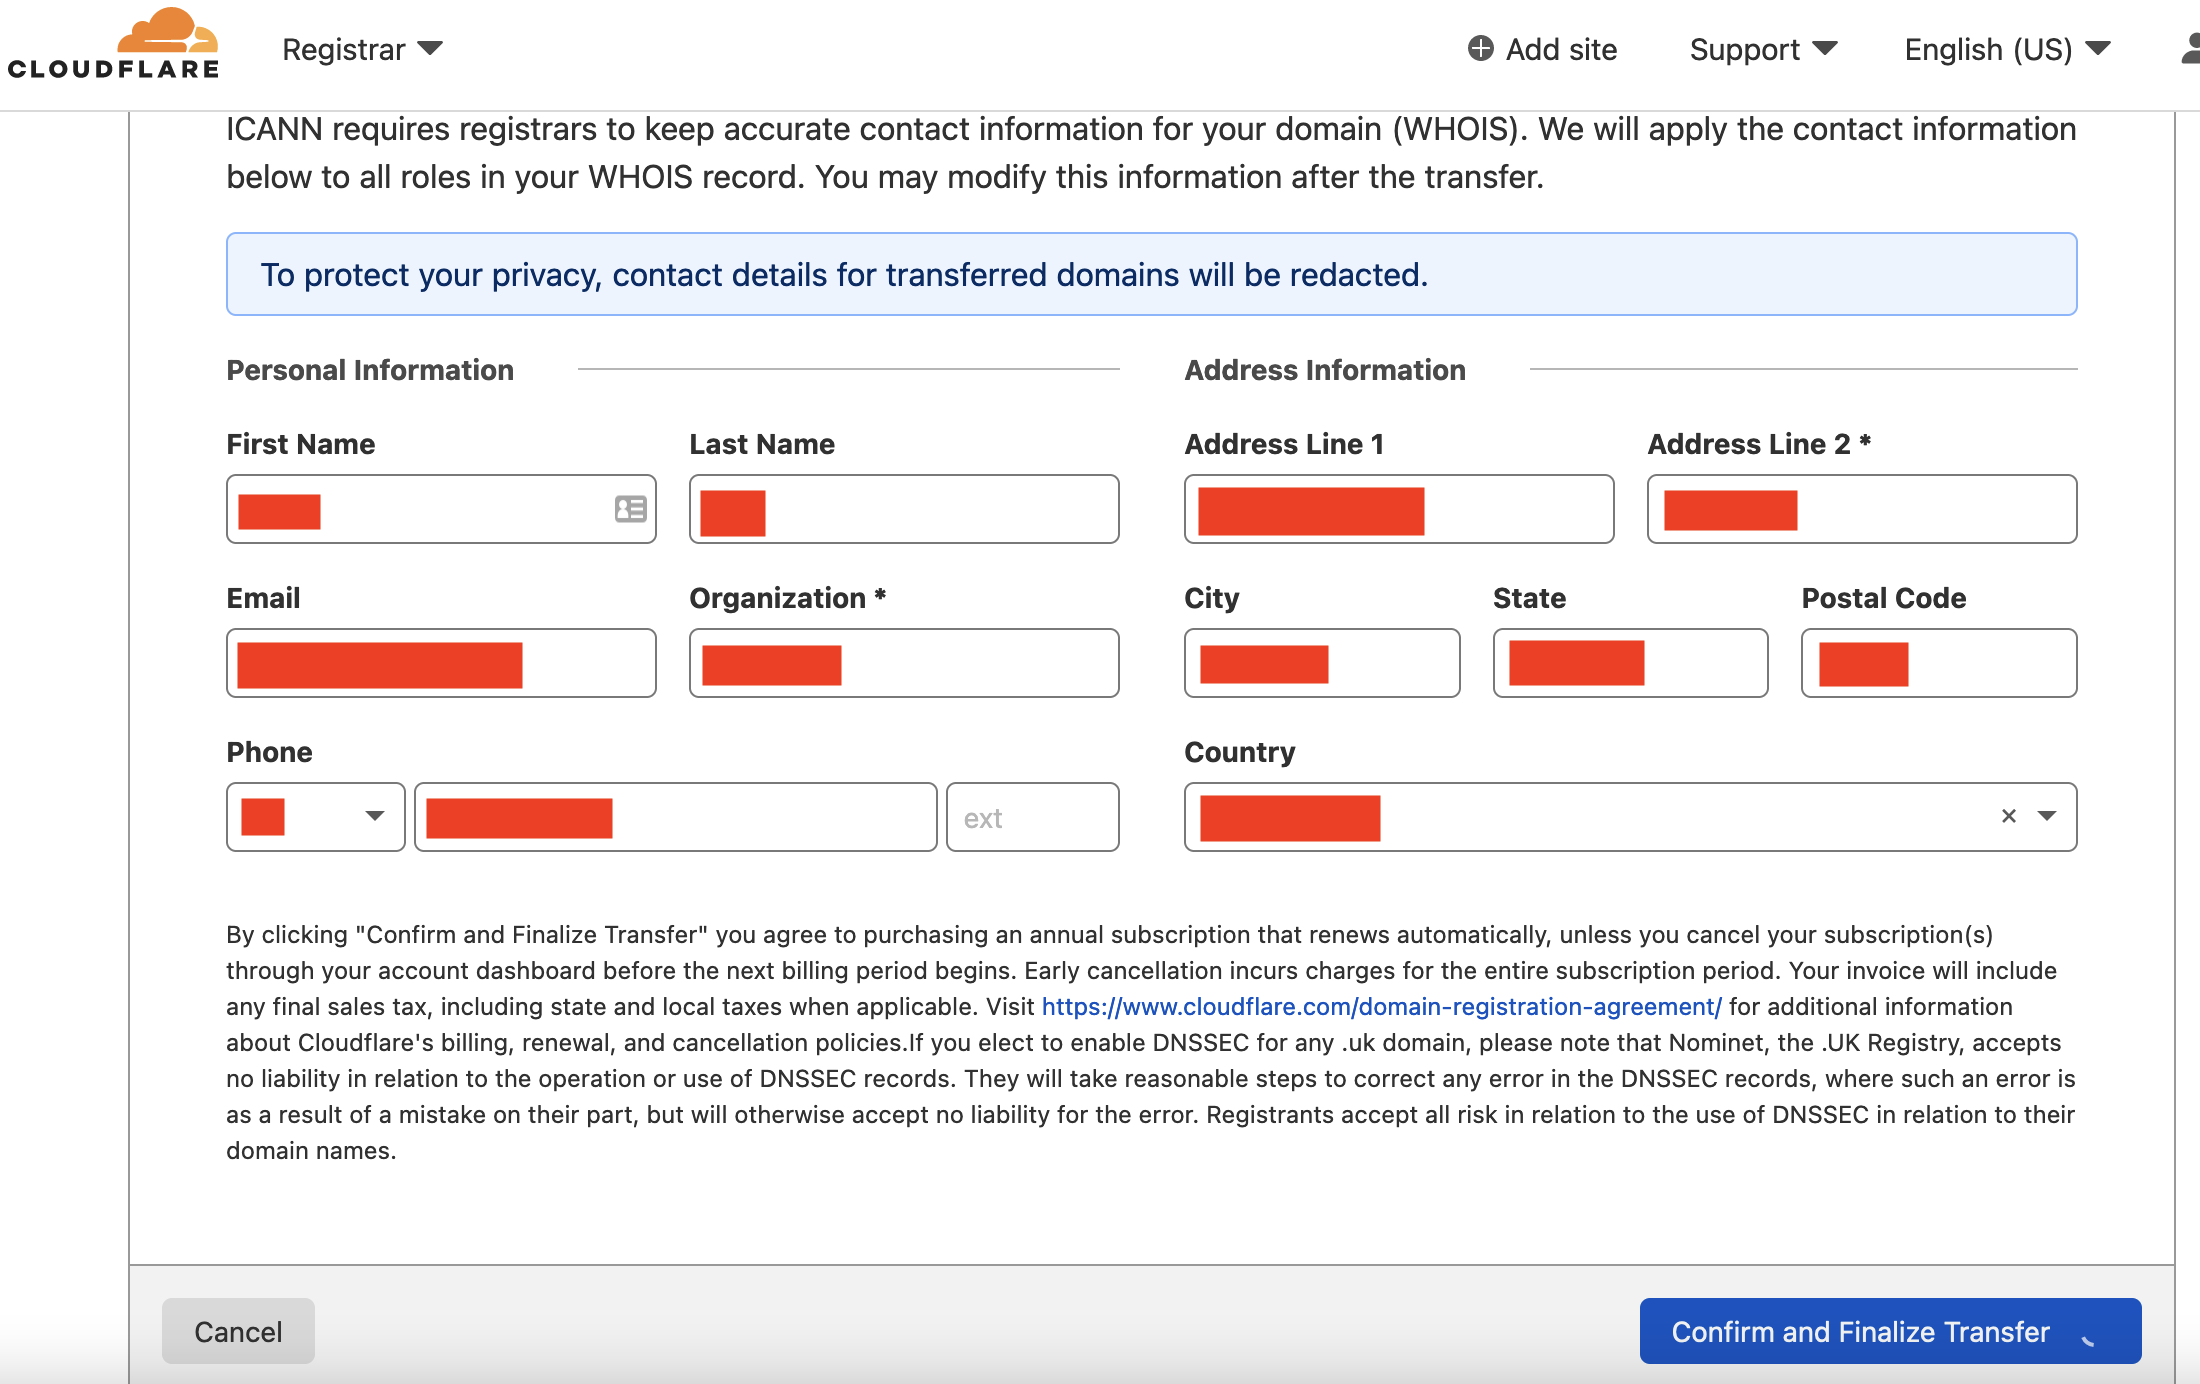Open the Registrar dropdown menu
Screen dimensions: 2200x1384
[362, 49]
